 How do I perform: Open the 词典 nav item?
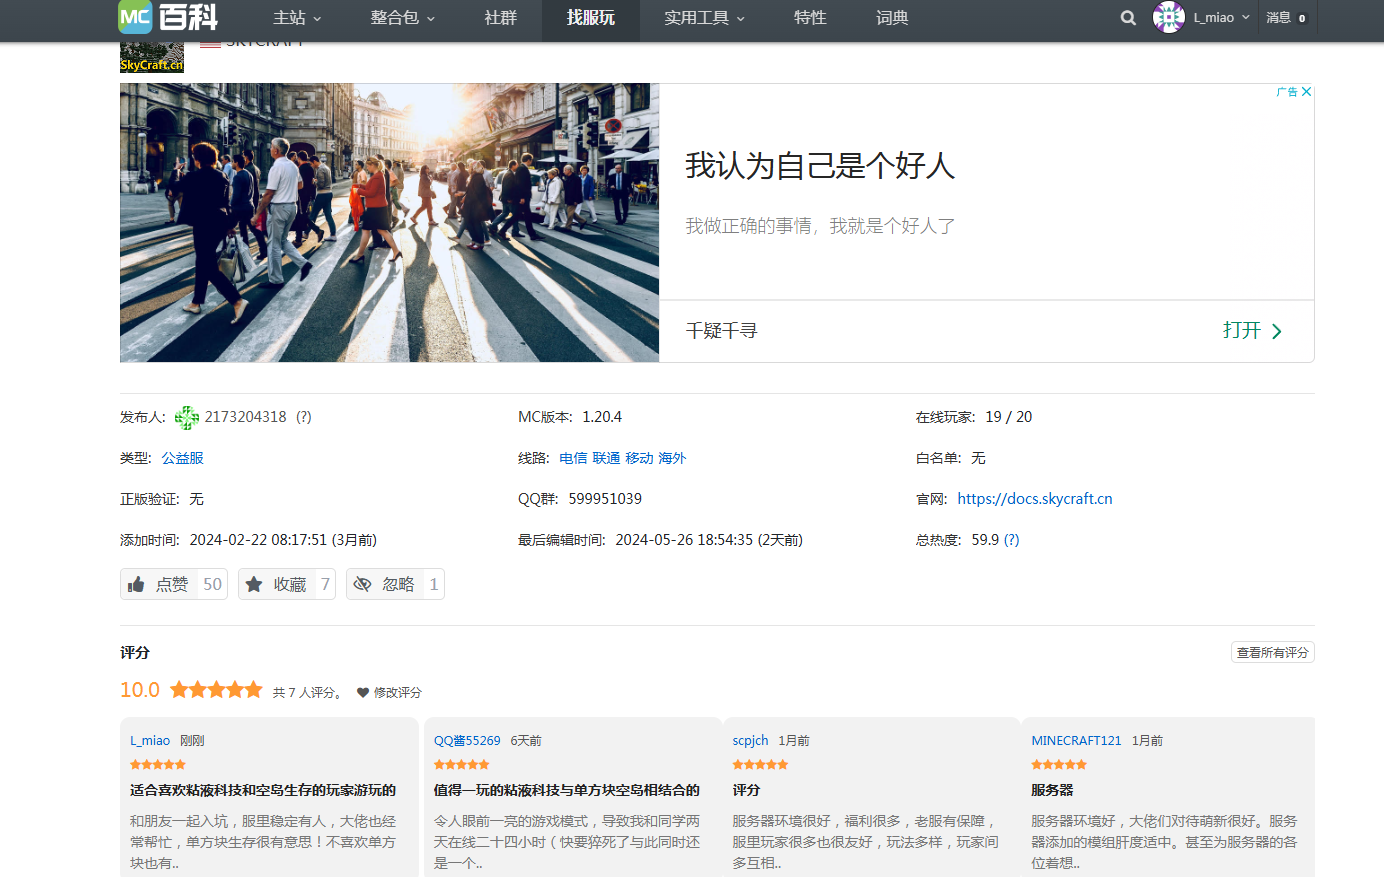pyautogui.click(x=892, y=18)
